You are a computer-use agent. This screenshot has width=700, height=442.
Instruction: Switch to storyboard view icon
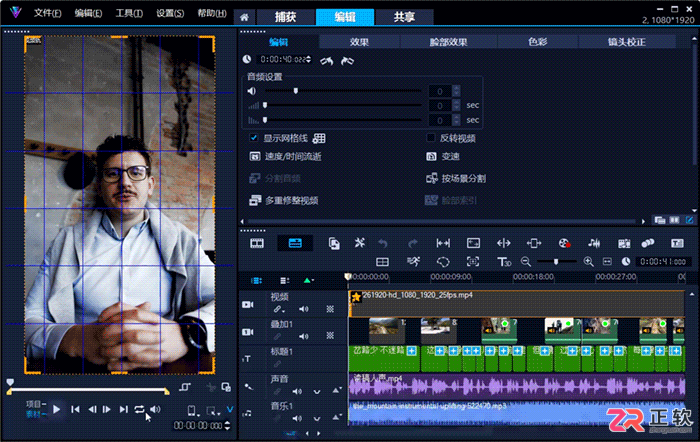(257, 243)
